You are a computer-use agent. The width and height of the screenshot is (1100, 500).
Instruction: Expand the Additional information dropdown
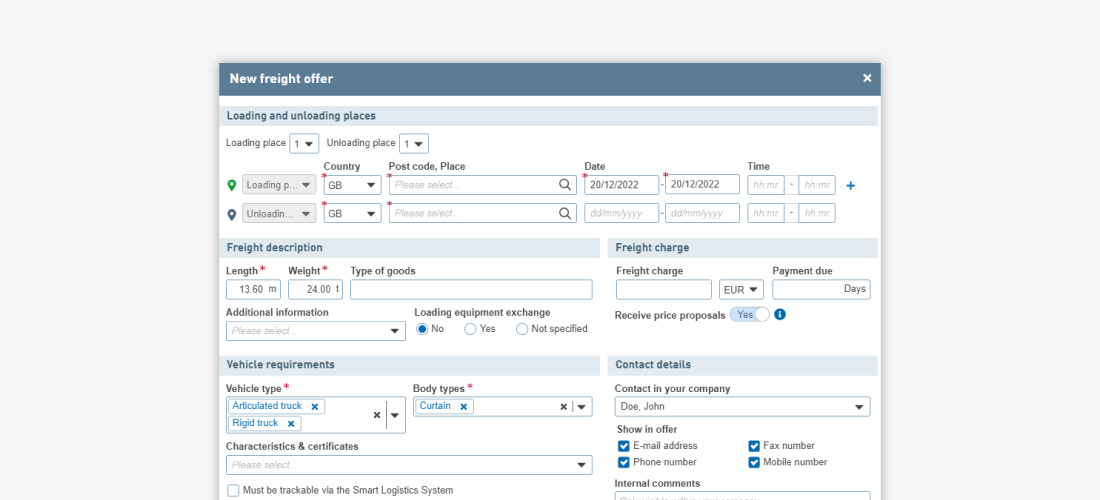(394, 331)
